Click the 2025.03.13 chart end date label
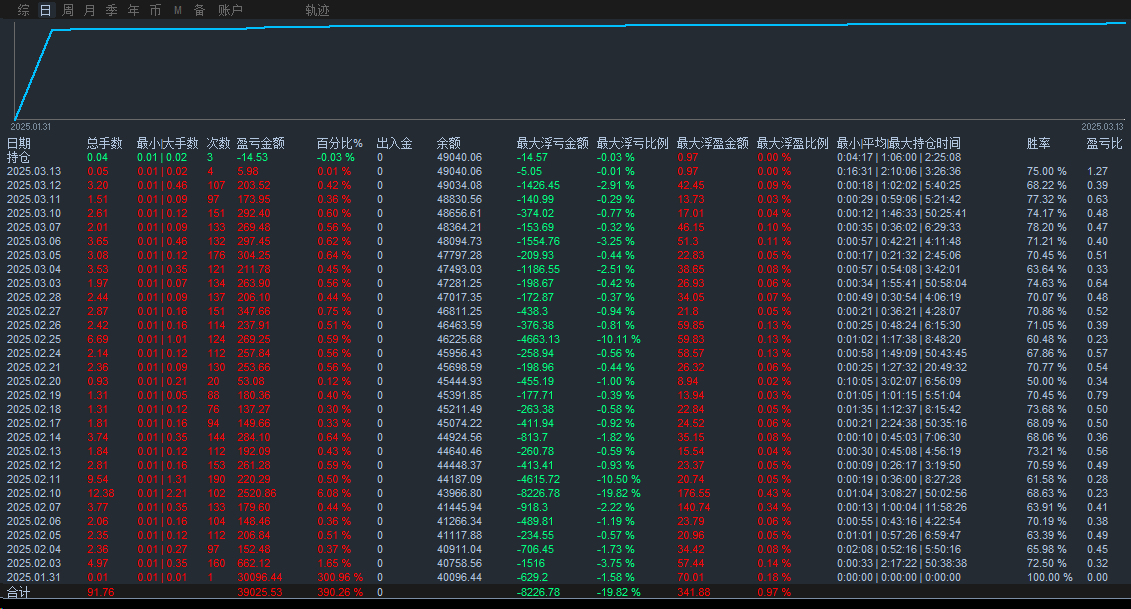Image resolution: width=1131 pixels, height=609 pixels. pos(1102,127)
